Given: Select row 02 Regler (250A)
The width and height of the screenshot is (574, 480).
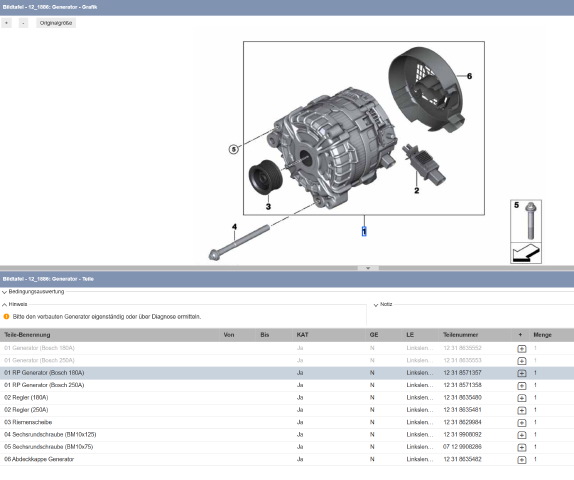Looking at the screenshot, I should (287, 410).
